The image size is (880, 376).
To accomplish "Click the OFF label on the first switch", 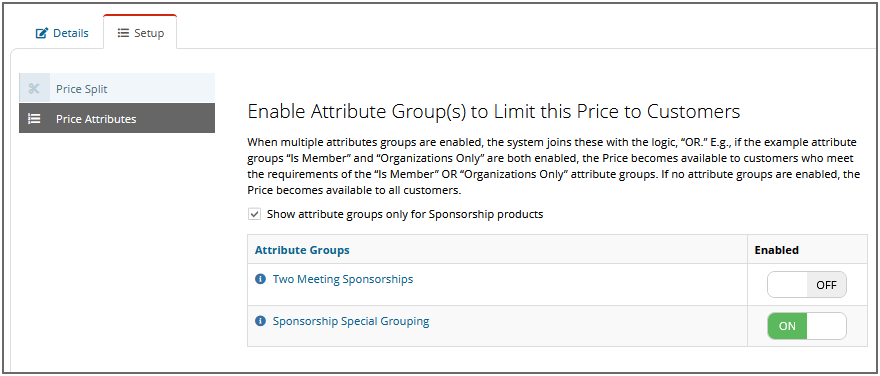I will tap(826, 285).
